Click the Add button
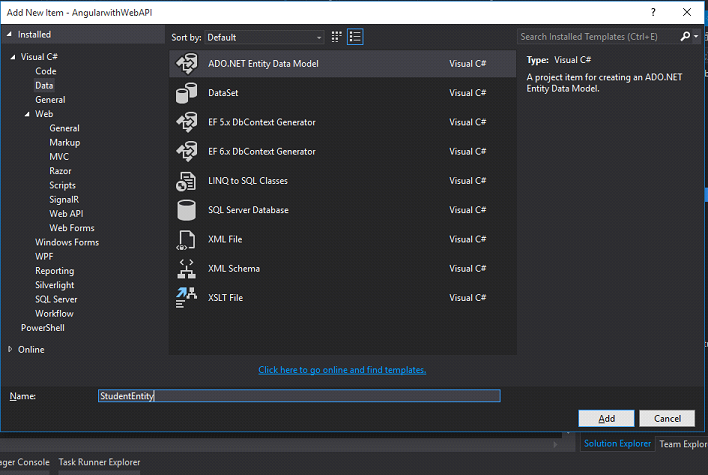The image size is (708, 475). [x=606, y=419]
